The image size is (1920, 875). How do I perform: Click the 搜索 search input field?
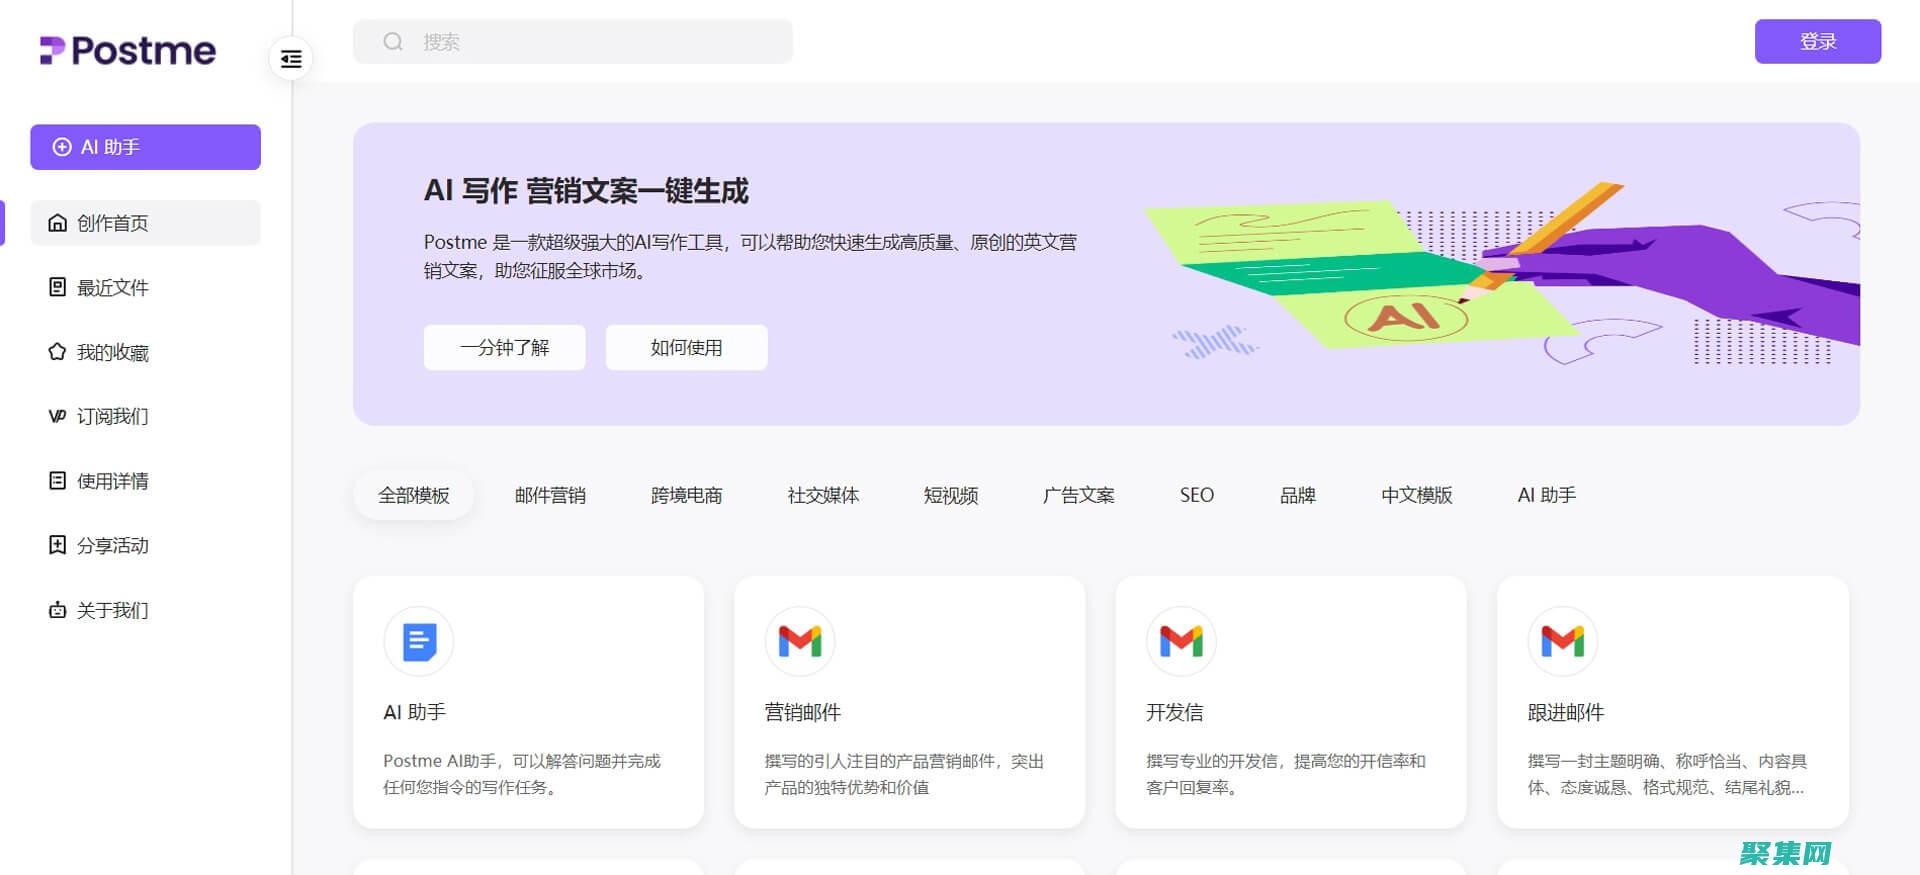590,42
